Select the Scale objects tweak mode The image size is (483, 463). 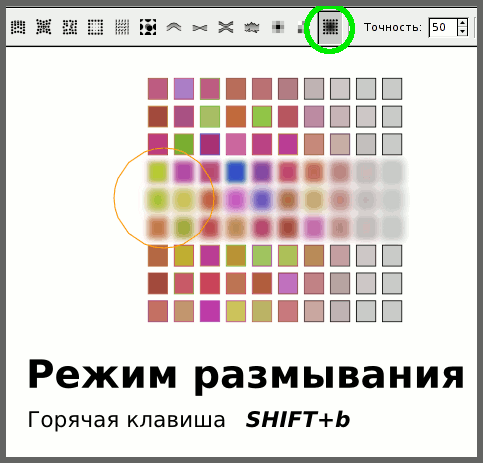click(96, 27)
